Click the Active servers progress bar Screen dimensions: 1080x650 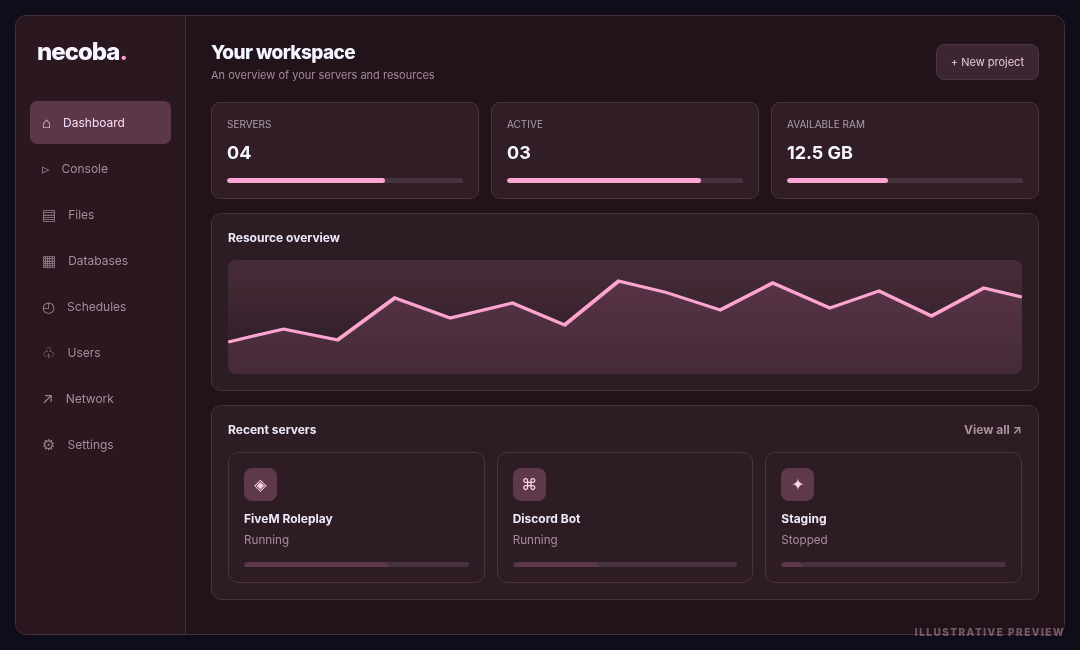pyautogui.click(x=625, y=180)
